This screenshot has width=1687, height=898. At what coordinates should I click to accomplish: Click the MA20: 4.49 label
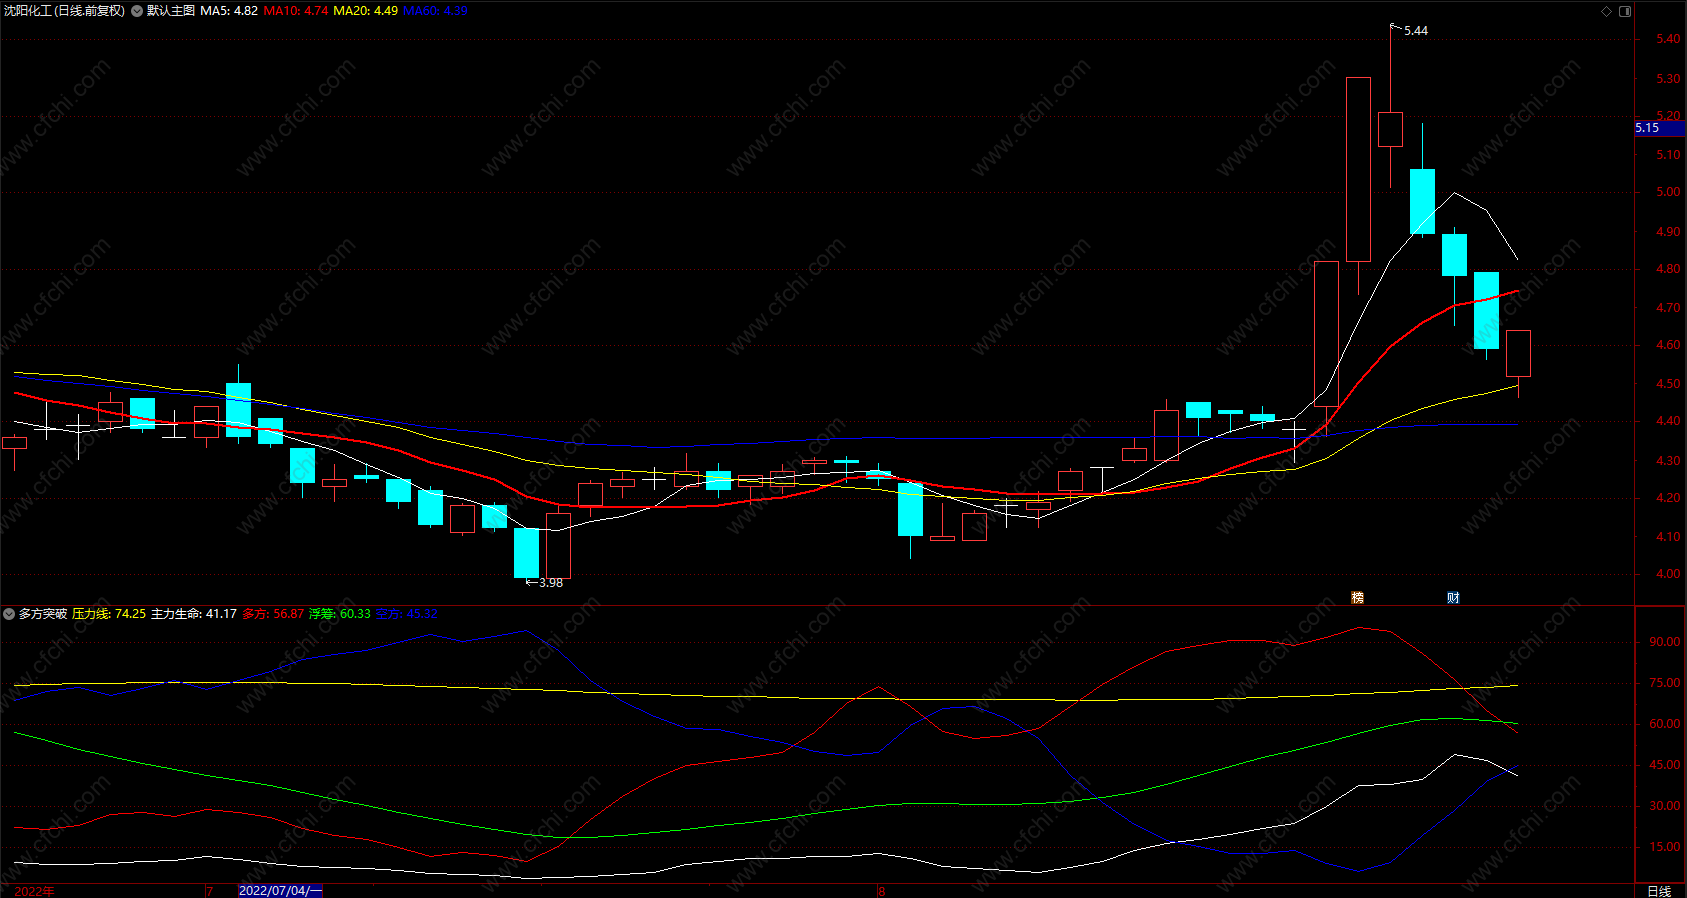(365, 11)
